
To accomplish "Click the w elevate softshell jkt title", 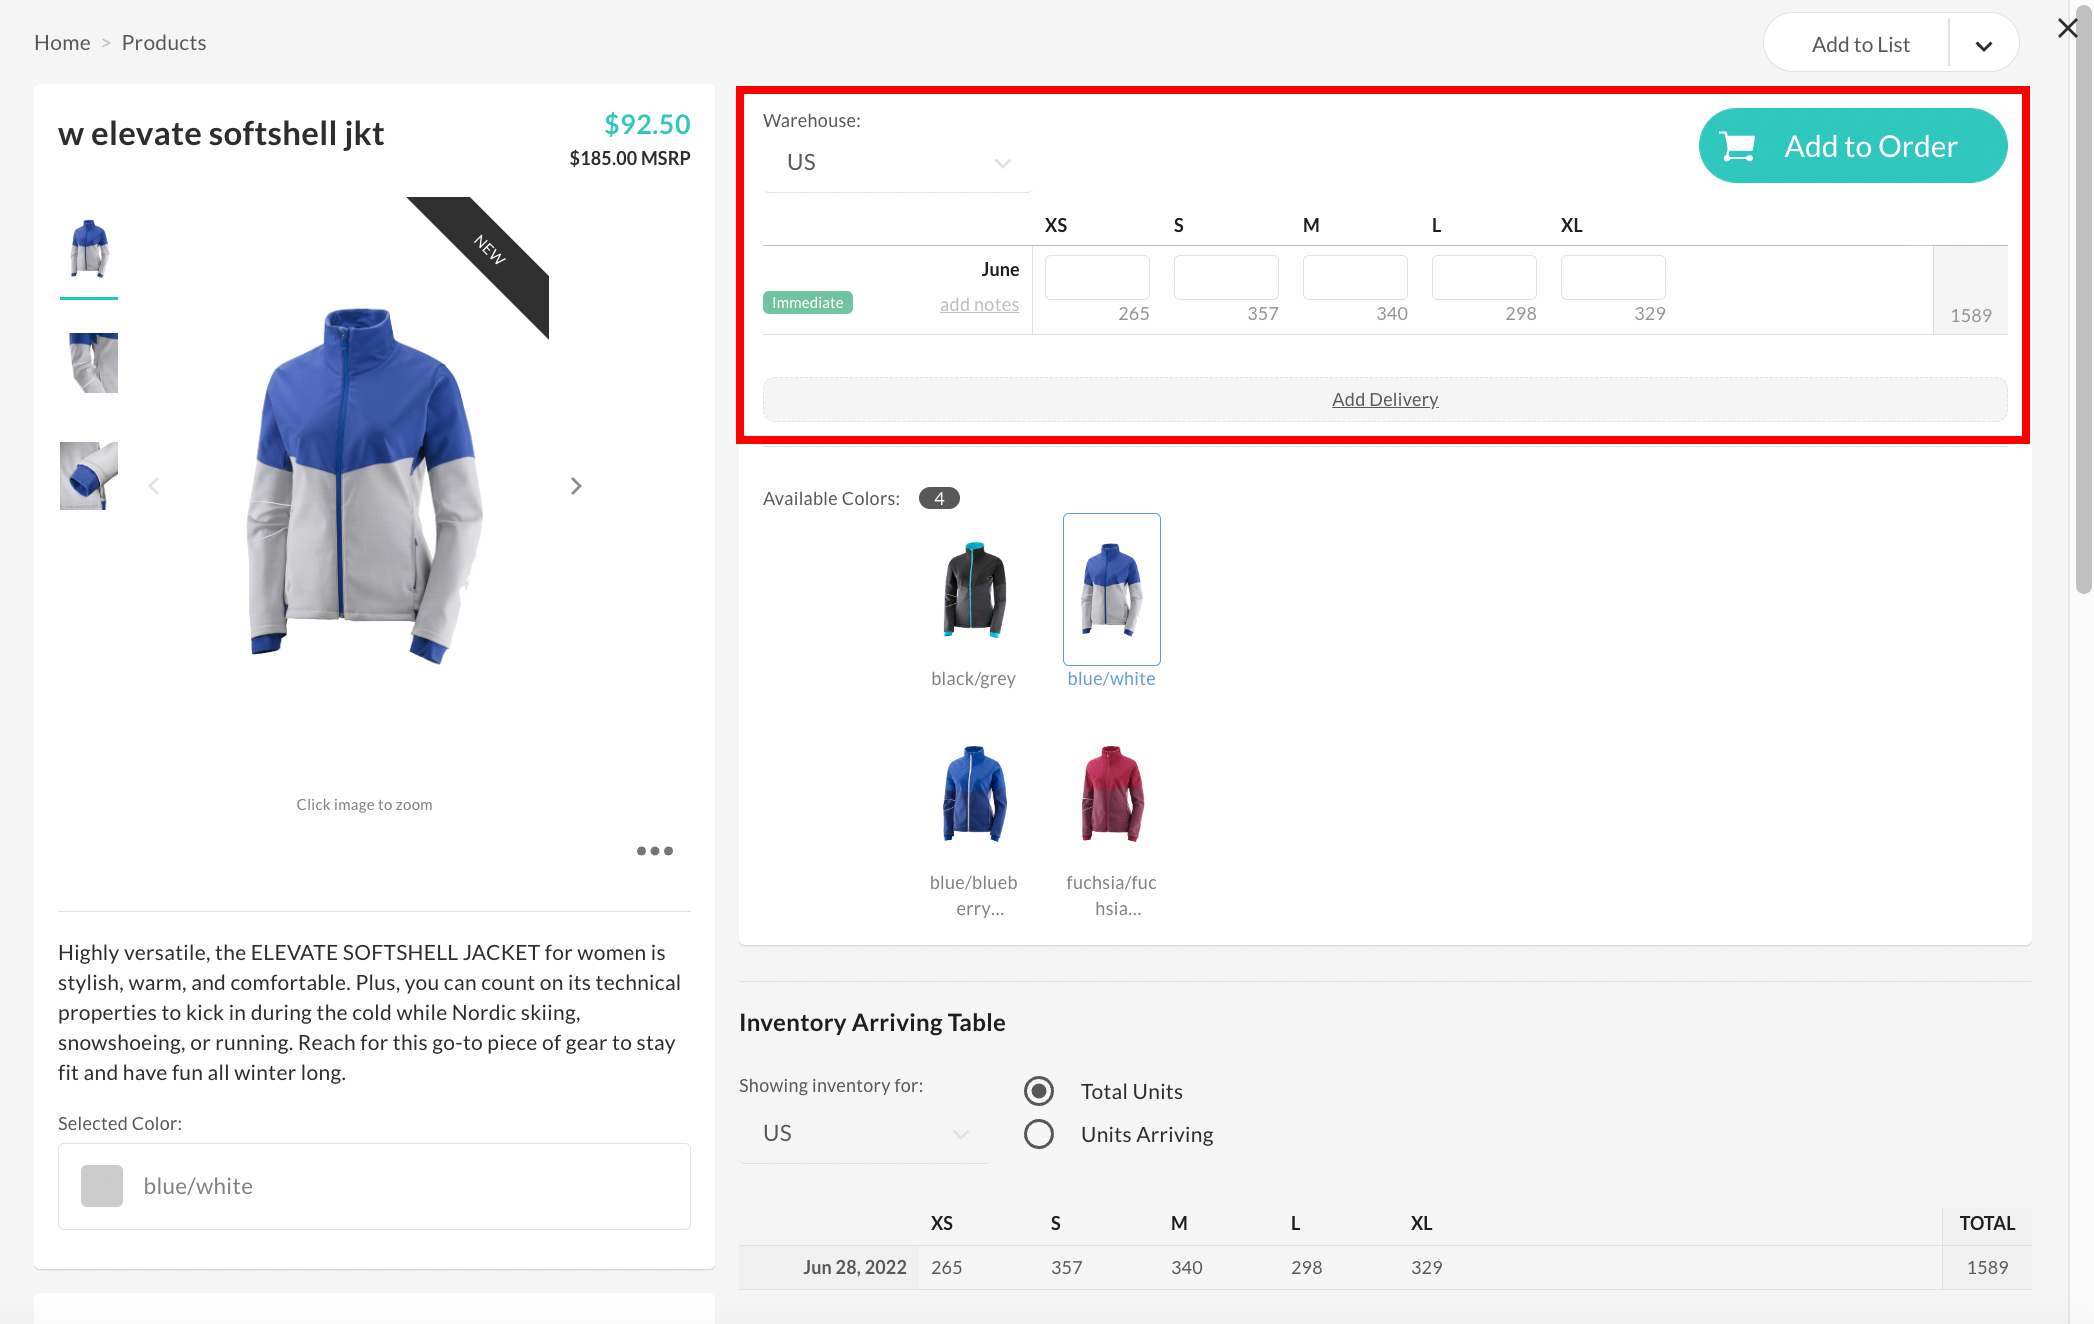I will pyautogui.click(x=221, y=133).
